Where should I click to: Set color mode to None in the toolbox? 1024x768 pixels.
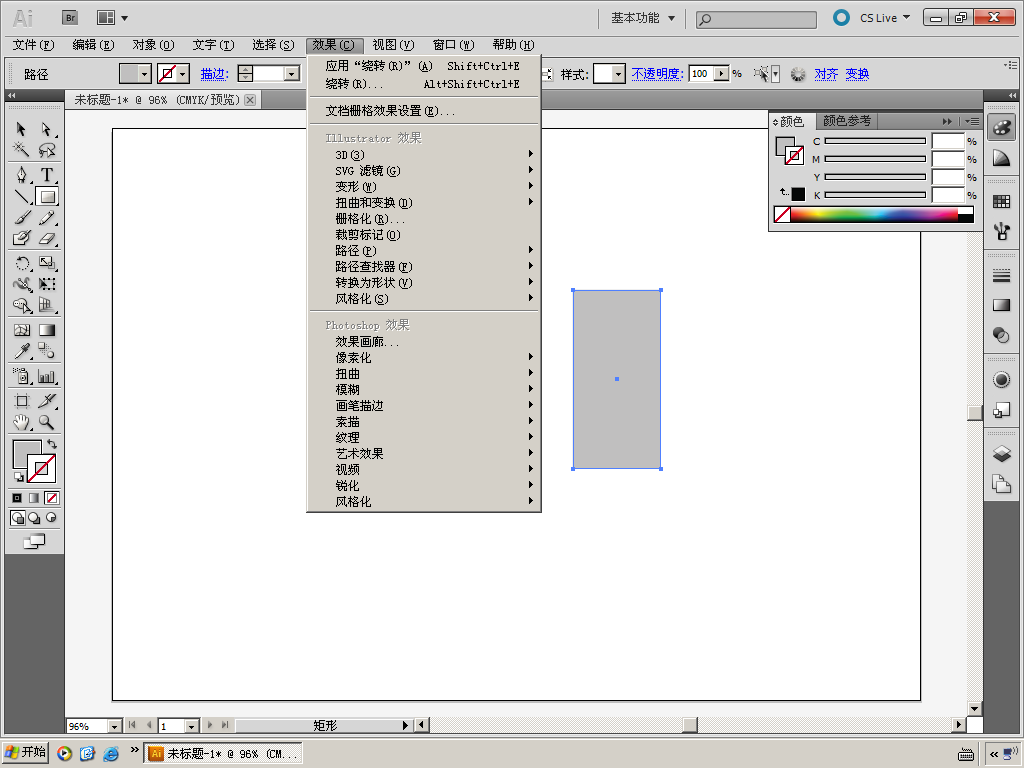(x=52, y=498)
